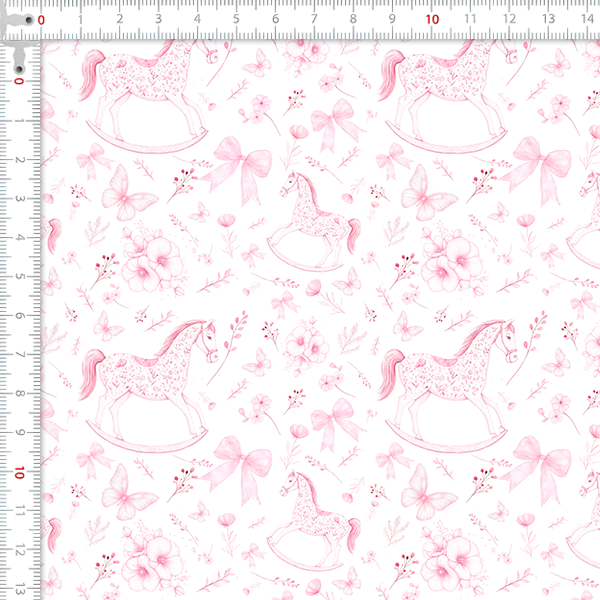The height and width of the screenshot is (600, 600).
Task: Select the number 14 on the horizontal ruler
Action: pyautogui.click(x=587, y=19)
